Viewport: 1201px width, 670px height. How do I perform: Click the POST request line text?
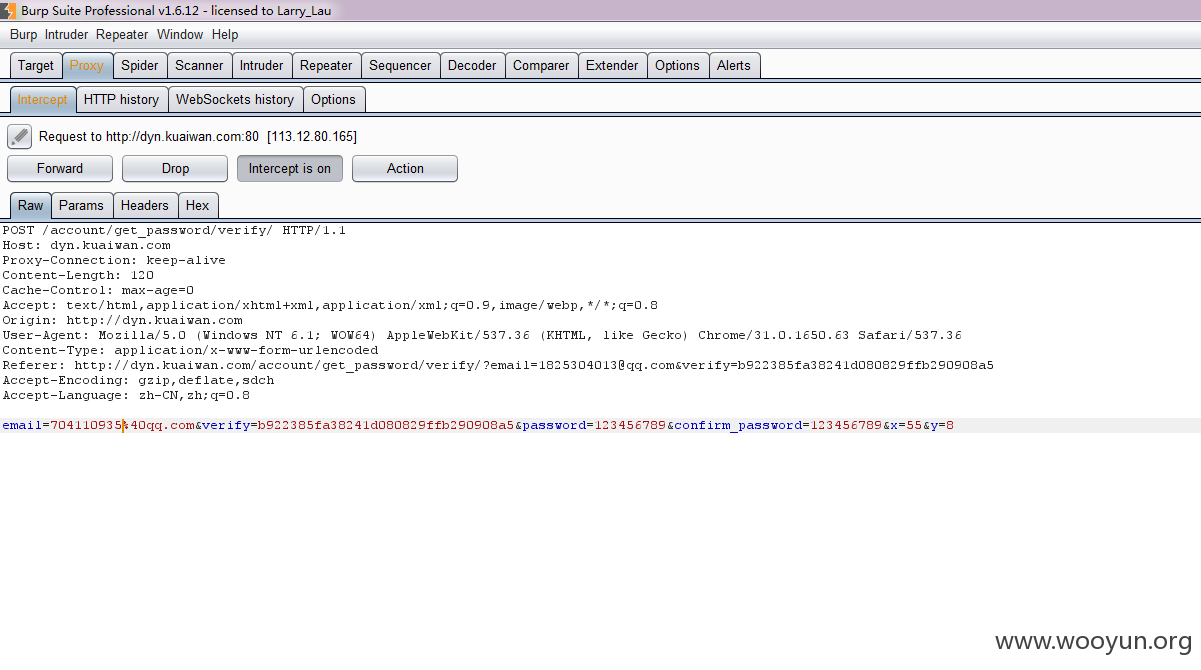[x=174, y=230]
